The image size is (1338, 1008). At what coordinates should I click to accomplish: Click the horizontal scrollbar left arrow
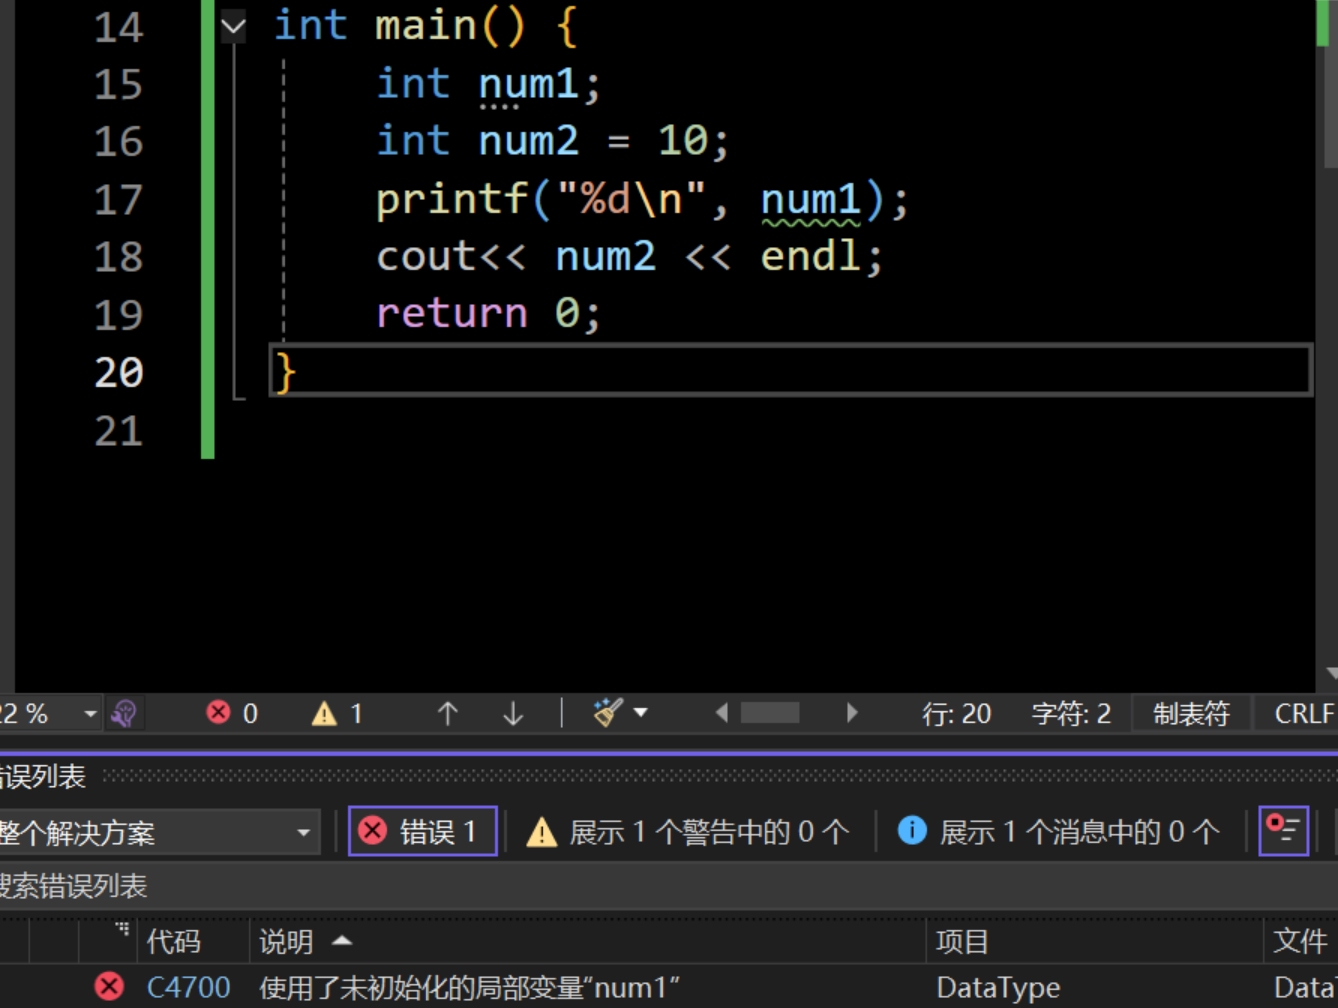pyautogui.click(x=721, y=713)
